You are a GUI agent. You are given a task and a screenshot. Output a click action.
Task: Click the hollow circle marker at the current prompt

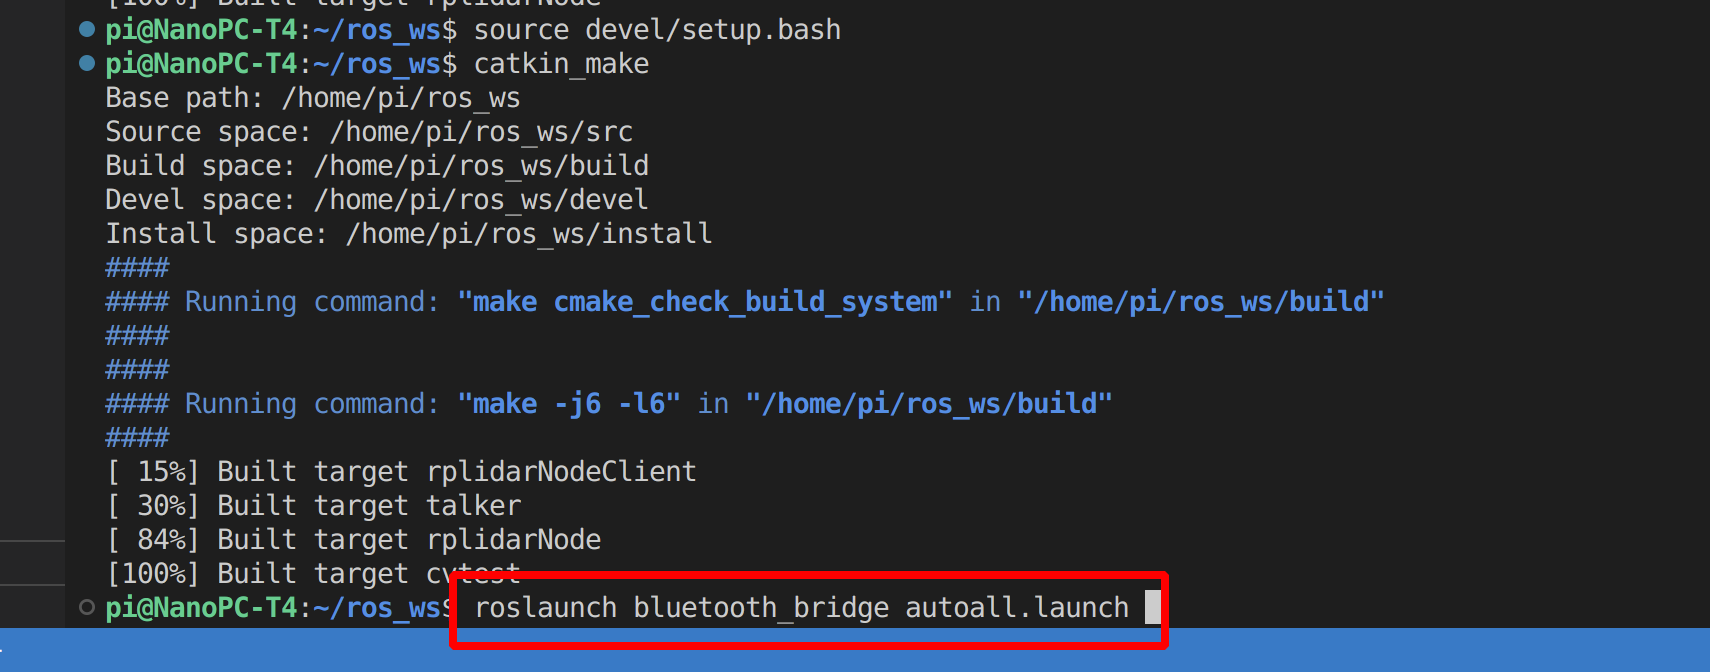point(87,607)
